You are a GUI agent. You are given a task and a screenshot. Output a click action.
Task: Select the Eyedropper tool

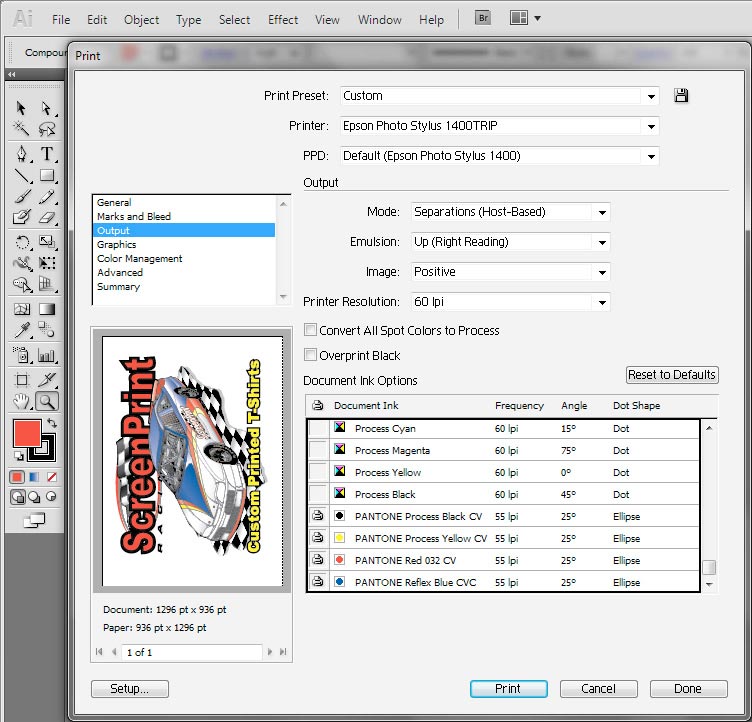click(21, 331)
